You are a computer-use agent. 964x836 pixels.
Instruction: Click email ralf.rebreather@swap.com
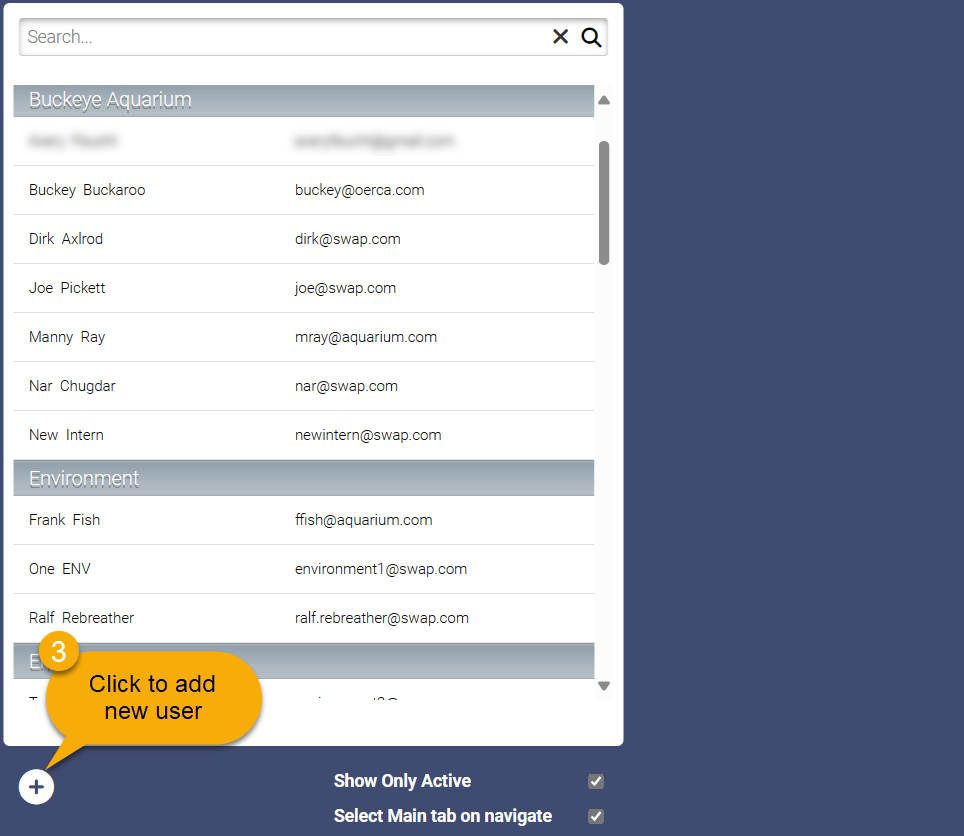[382, 618]
